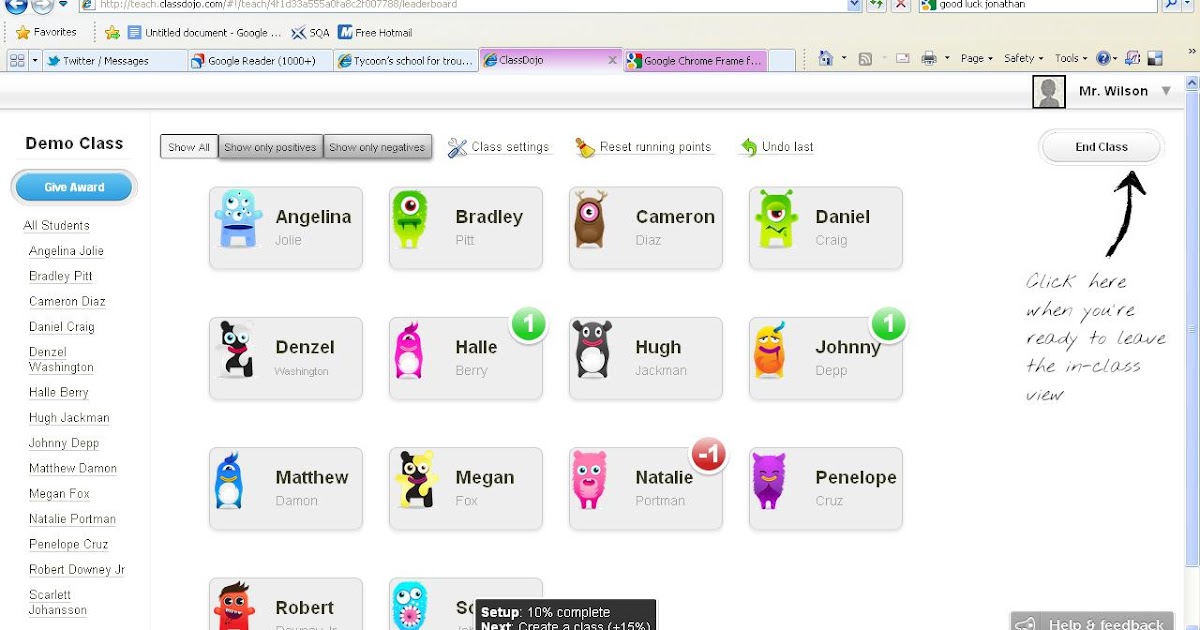Image resolution: width=1200 pixels, height=630 pixels.
Task: Open the search provider dropdown arrow
Action: click(x=1189, y=5)
